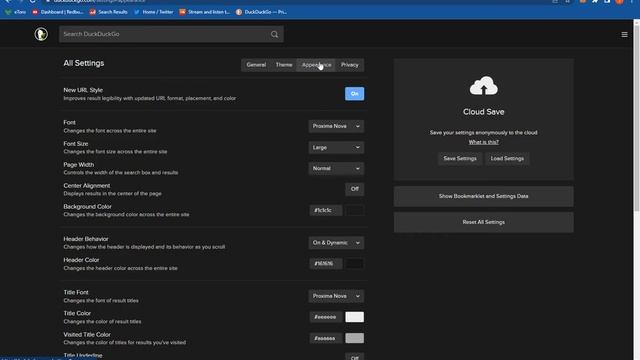Viewport: 640px width, 360px height.
Task: Open the hamburger menu at the header right
Action: click(x=624, y=35)
